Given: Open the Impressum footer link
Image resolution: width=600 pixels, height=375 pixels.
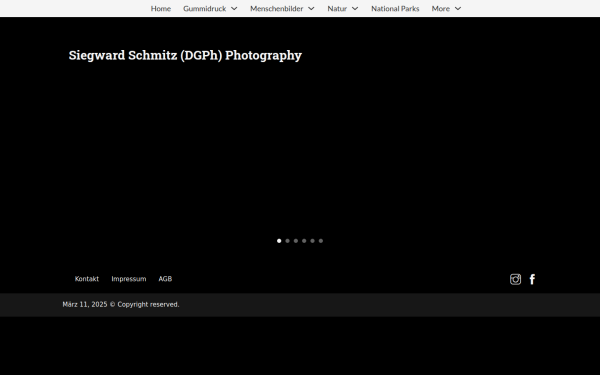Looking at the screenshot, I should pyautogui.click(x=129, y=279).
